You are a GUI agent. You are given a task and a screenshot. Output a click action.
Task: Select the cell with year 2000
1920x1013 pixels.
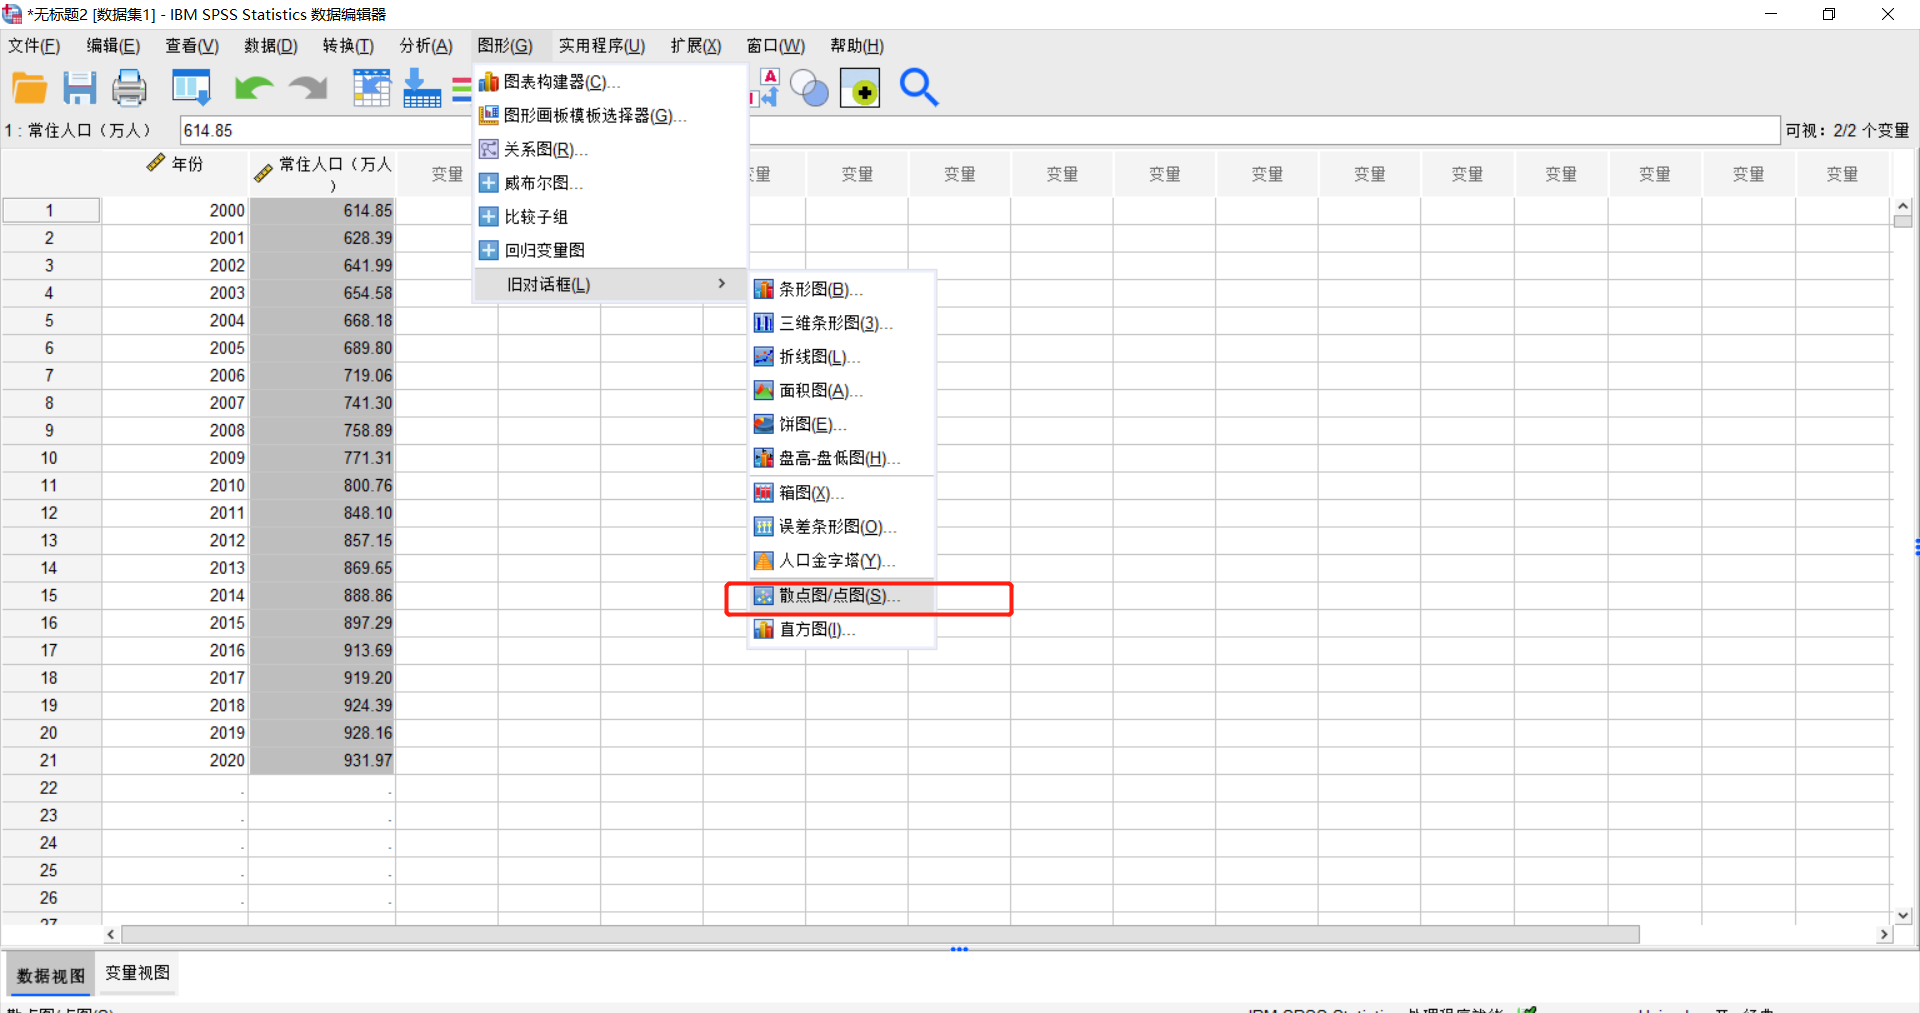[175, 211]
